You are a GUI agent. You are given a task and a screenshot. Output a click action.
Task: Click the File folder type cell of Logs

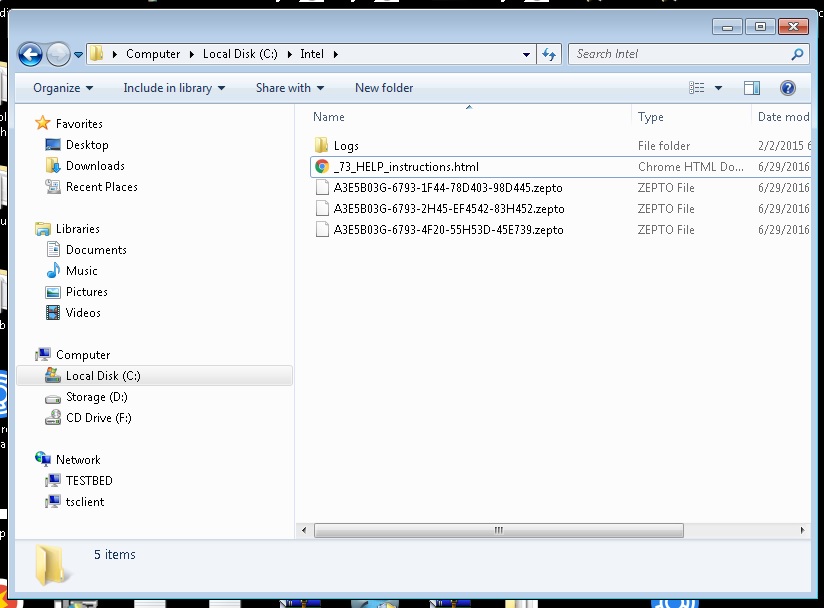coord(664,146)
